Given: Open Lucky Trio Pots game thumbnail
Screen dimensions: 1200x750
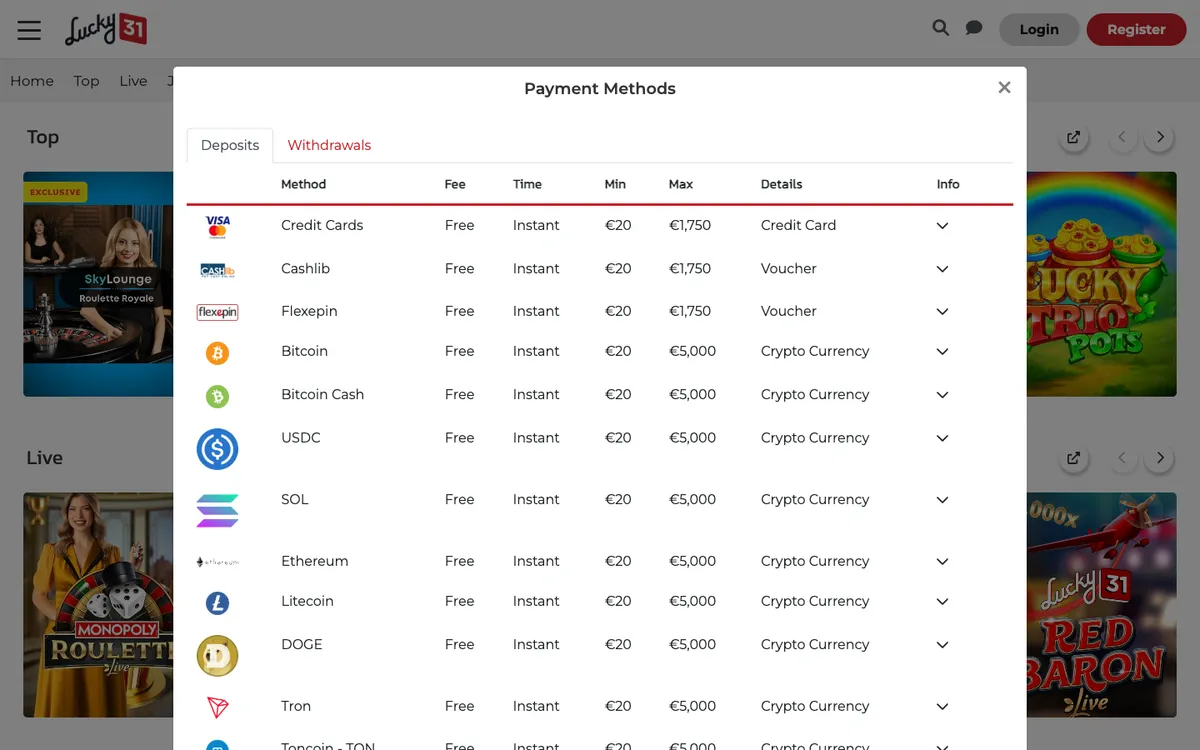Looking at the screenshot, I should [x=1101, y=284].
